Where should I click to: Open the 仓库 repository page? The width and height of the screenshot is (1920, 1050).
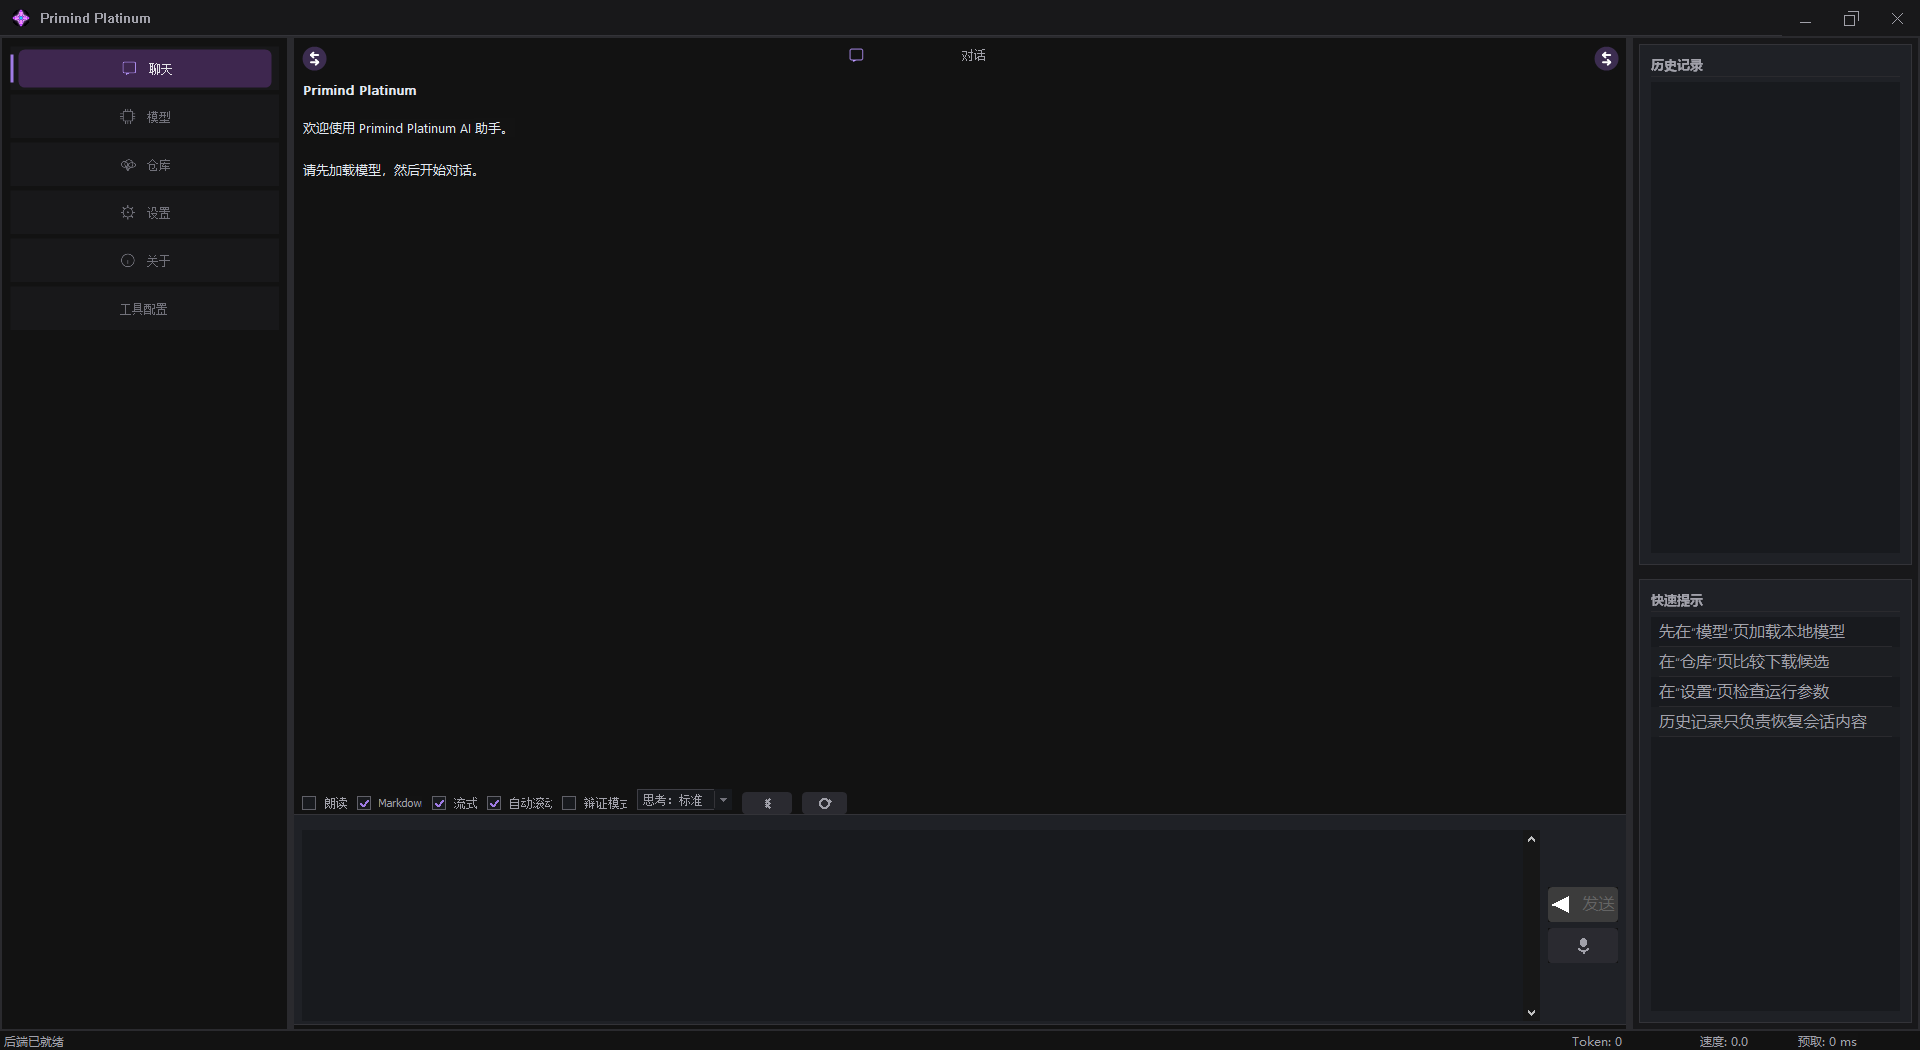click(x=145, y=165)
